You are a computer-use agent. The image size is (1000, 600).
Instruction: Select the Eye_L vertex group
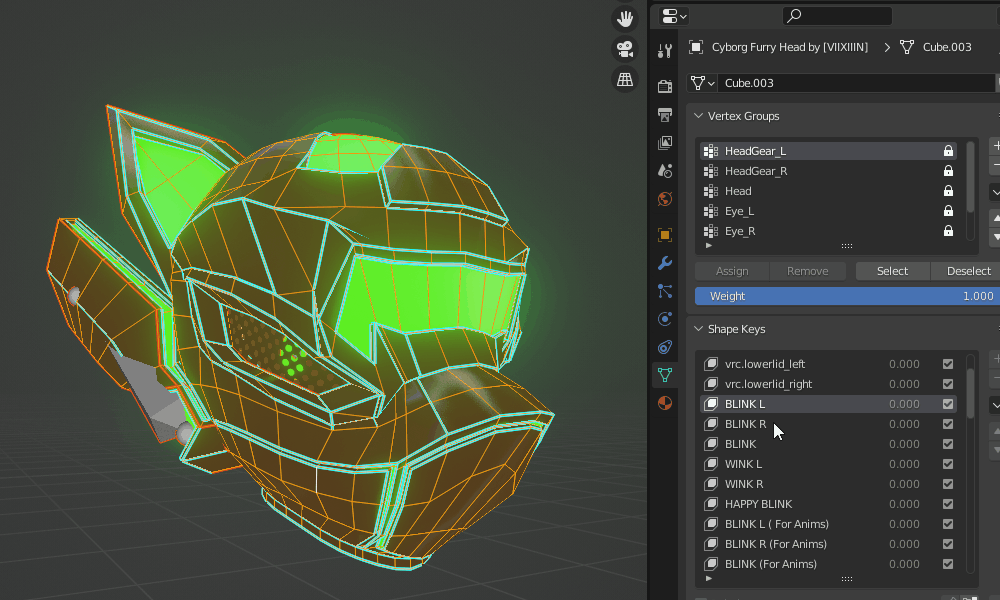coord(828,211)
